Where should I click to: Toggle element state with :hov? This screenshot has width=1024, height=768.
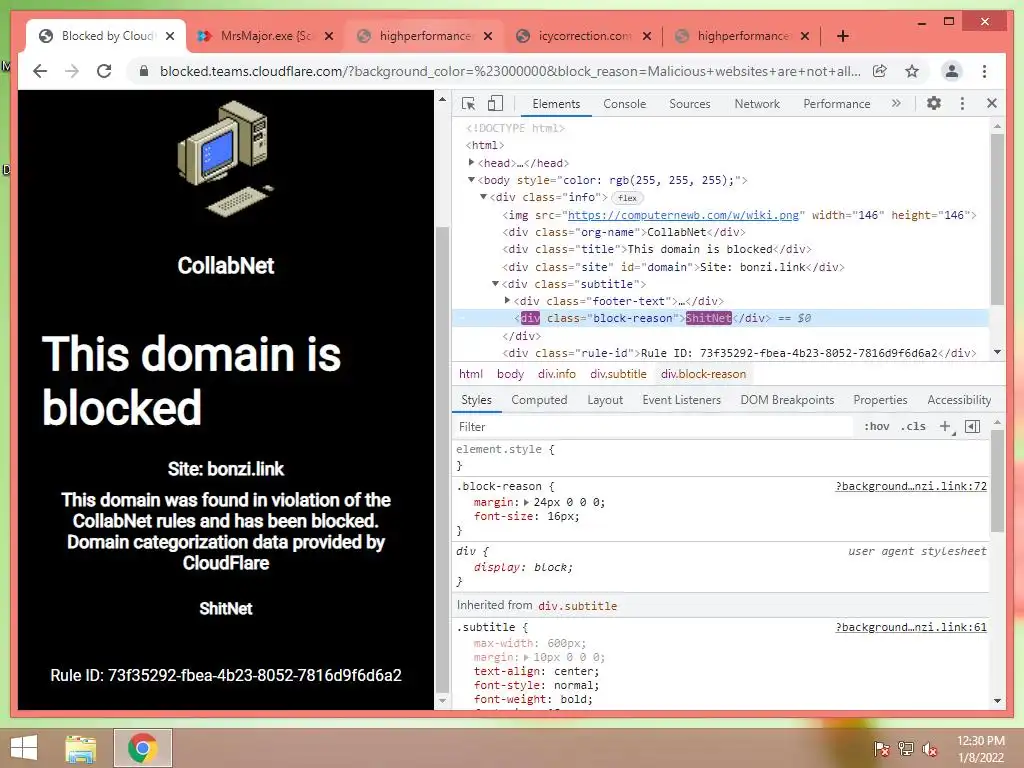[876, 426]
